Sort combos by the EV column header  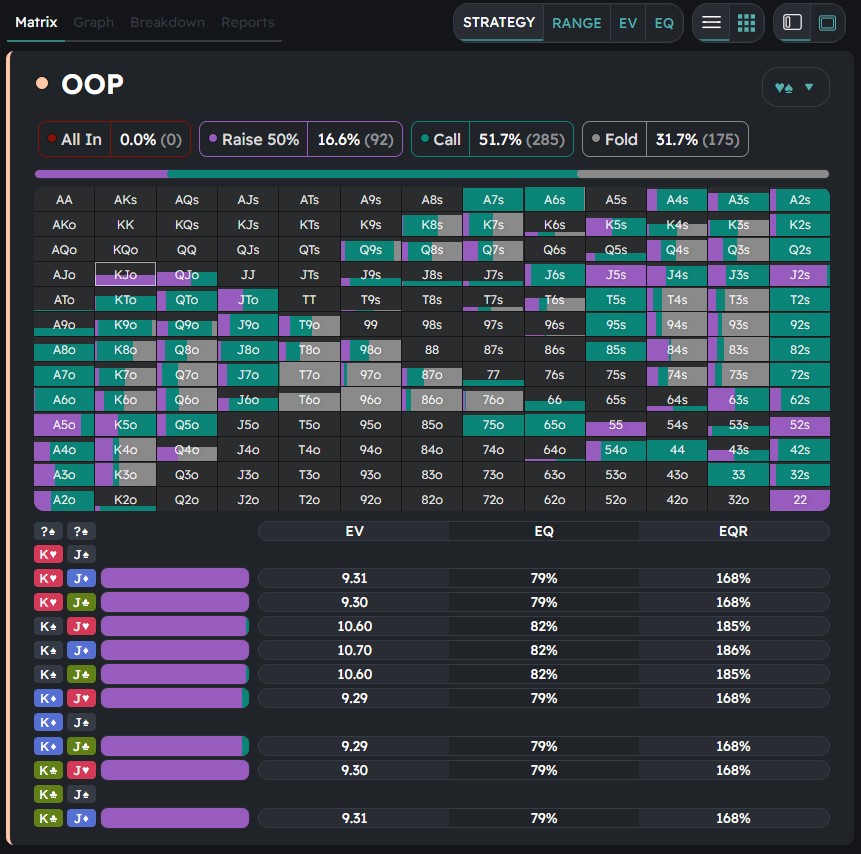point(353,531)
